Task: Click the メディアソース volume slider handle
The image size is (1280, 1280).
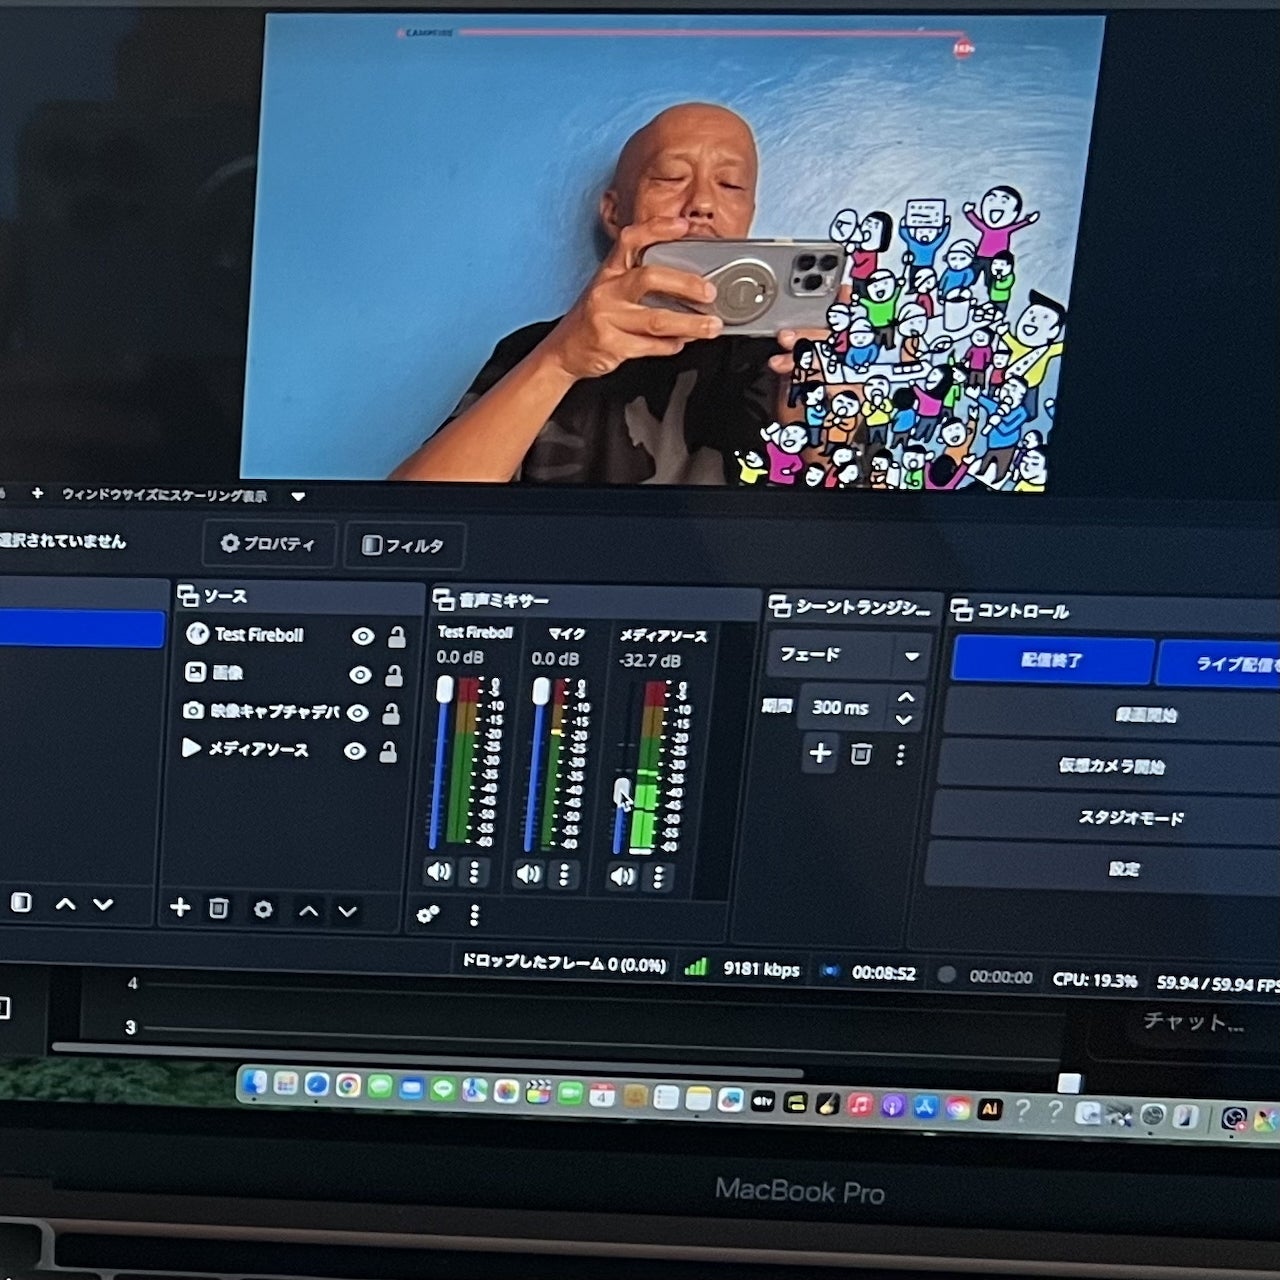Action: [x=622, y=792]
